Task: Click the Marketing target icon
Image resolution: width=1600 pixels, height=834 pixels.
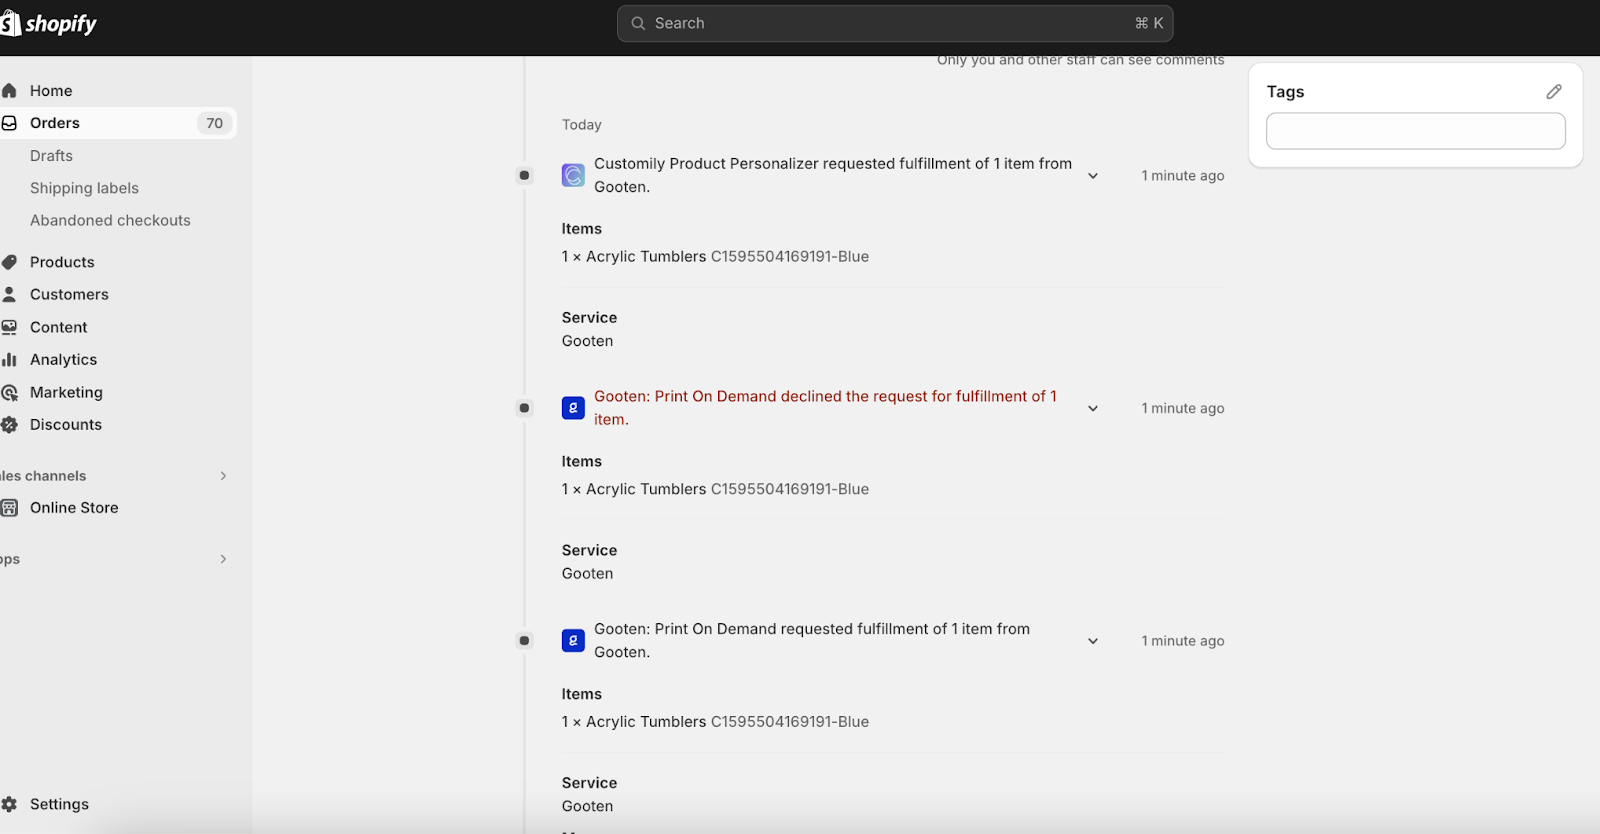Action: point(10,392)
